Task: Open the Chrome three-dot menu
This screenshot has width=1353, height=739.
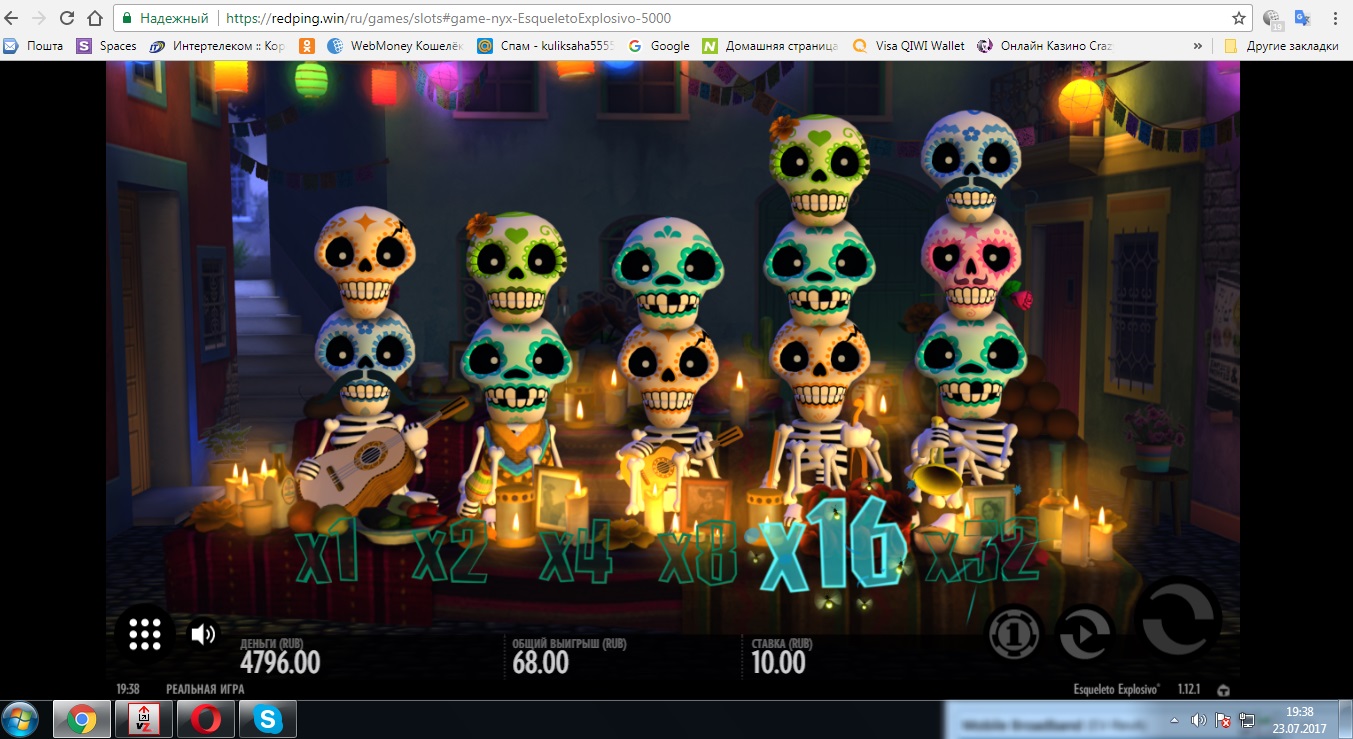Action: click(x=1336, y=18)
